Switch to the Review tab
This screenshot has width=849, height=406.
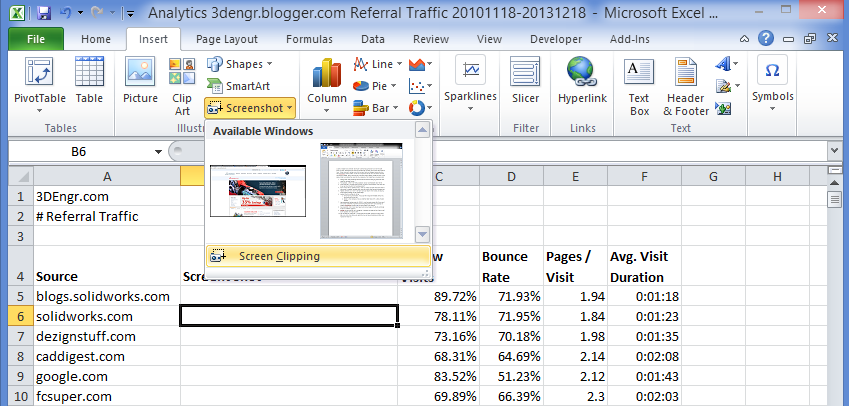(430, 39)
